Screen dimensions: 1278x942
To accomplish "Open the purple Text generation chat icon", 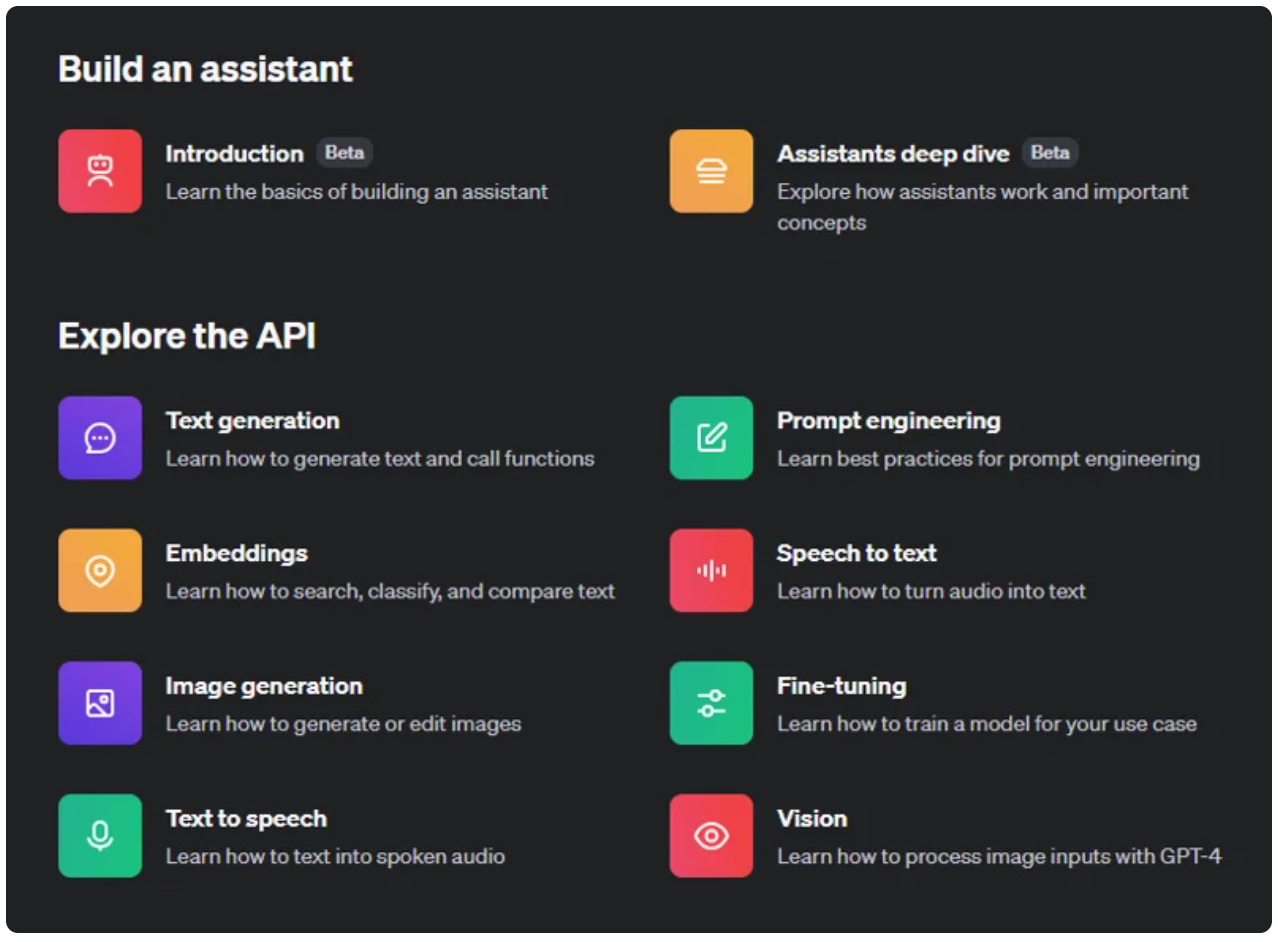I will tap(100, 438).
